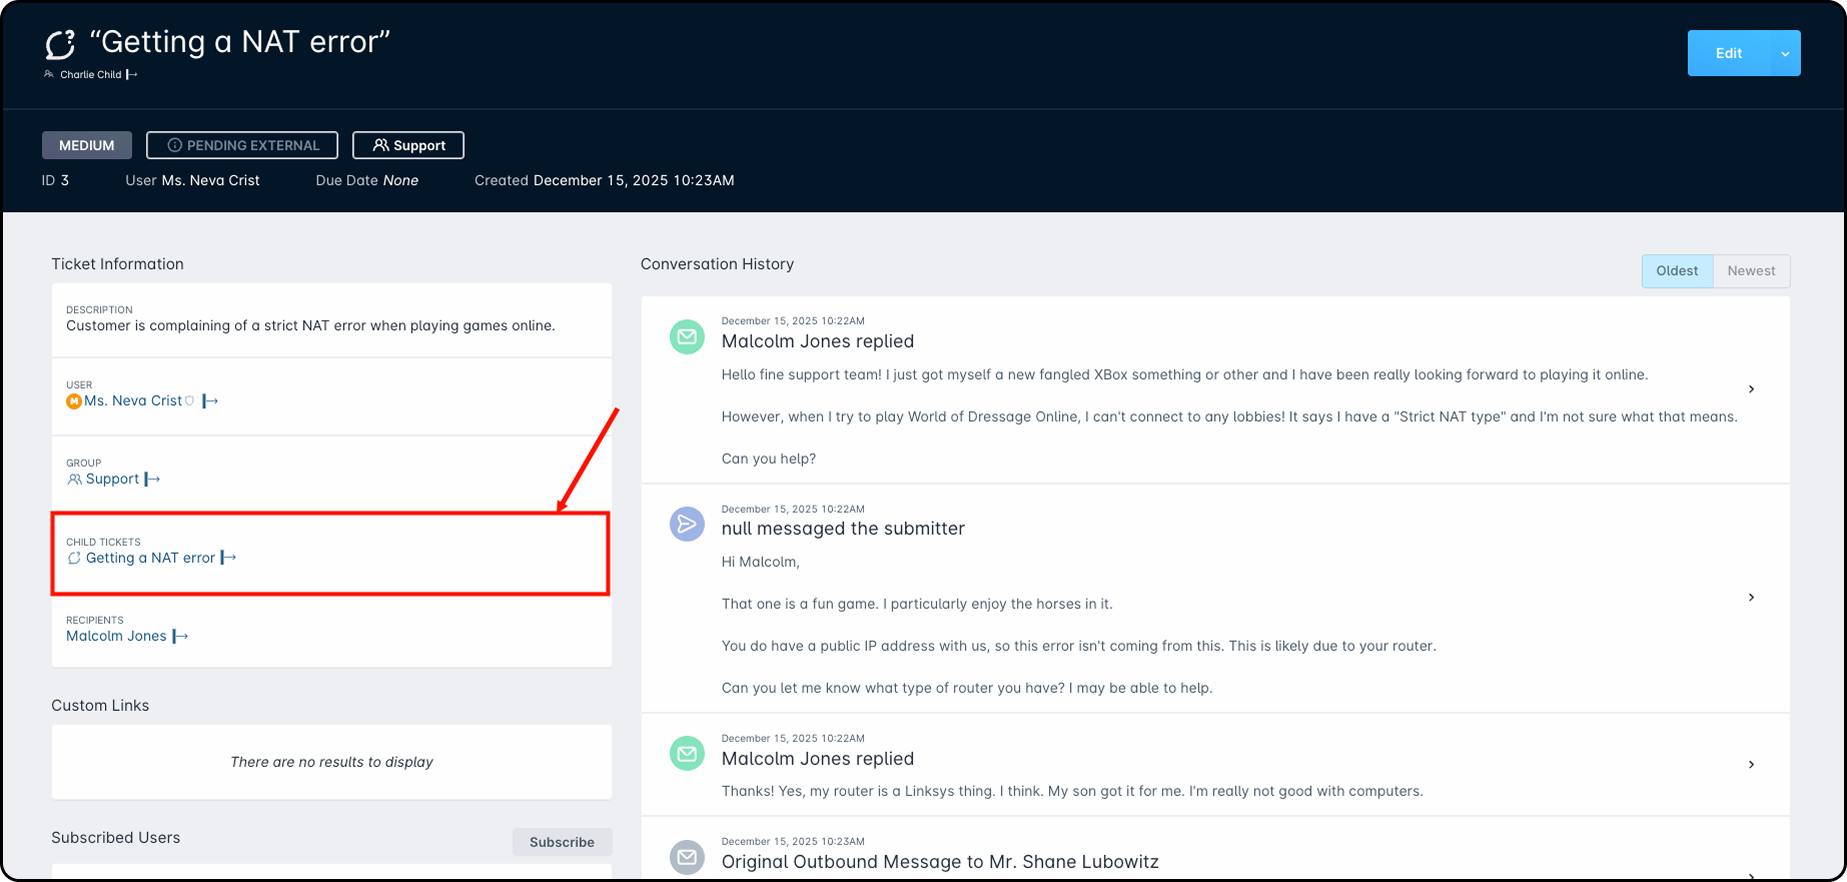
Task: Click the MEDIUM priority badge
Action: point(87,145)
